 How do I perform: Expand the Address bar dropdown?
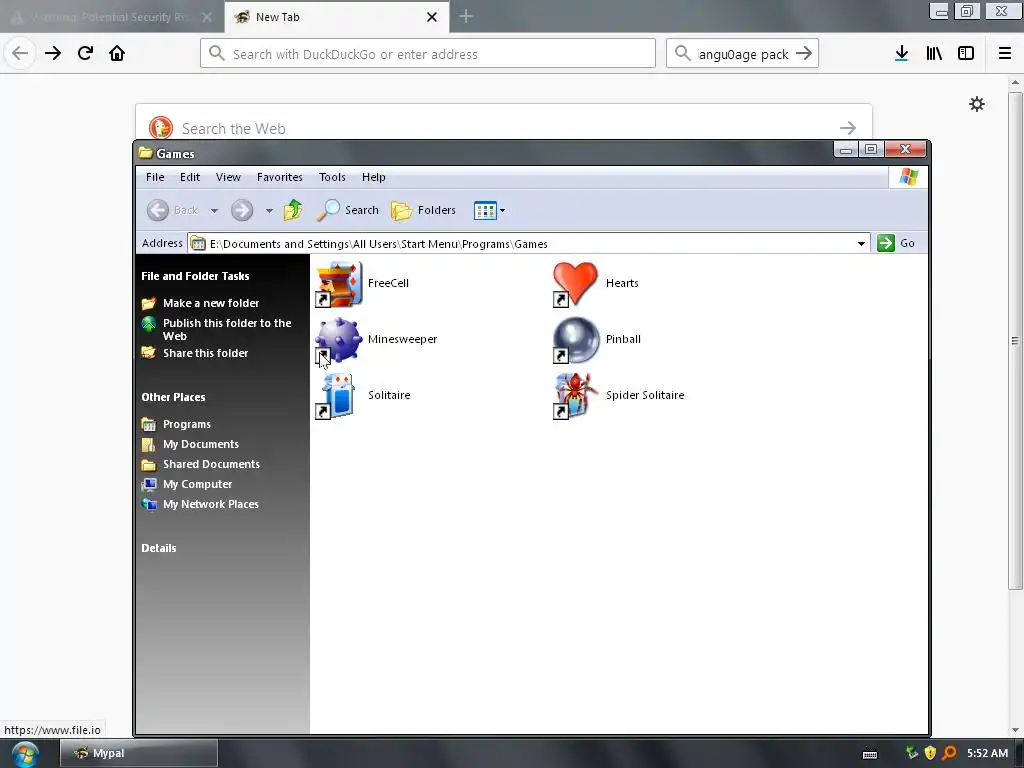[x=861, y=244]
